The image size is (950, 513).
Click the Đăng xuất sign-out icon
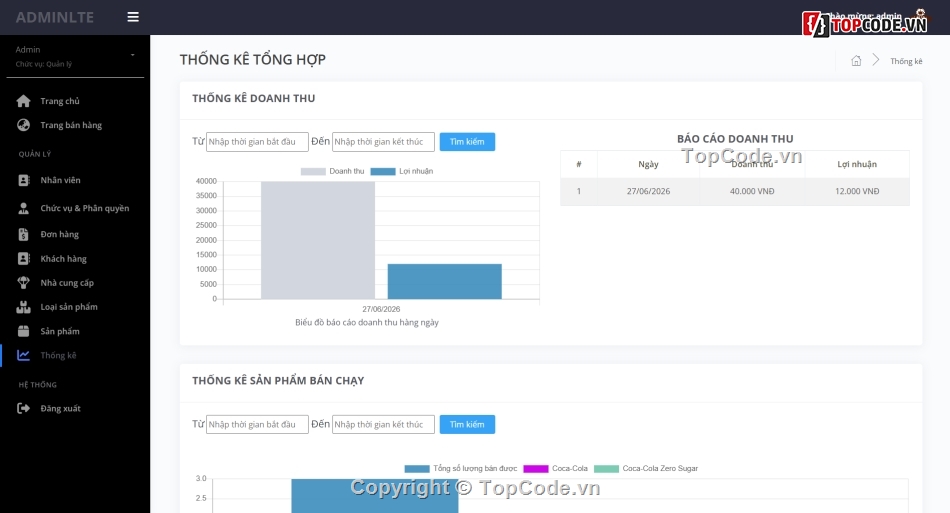click(x=24, y=408)
